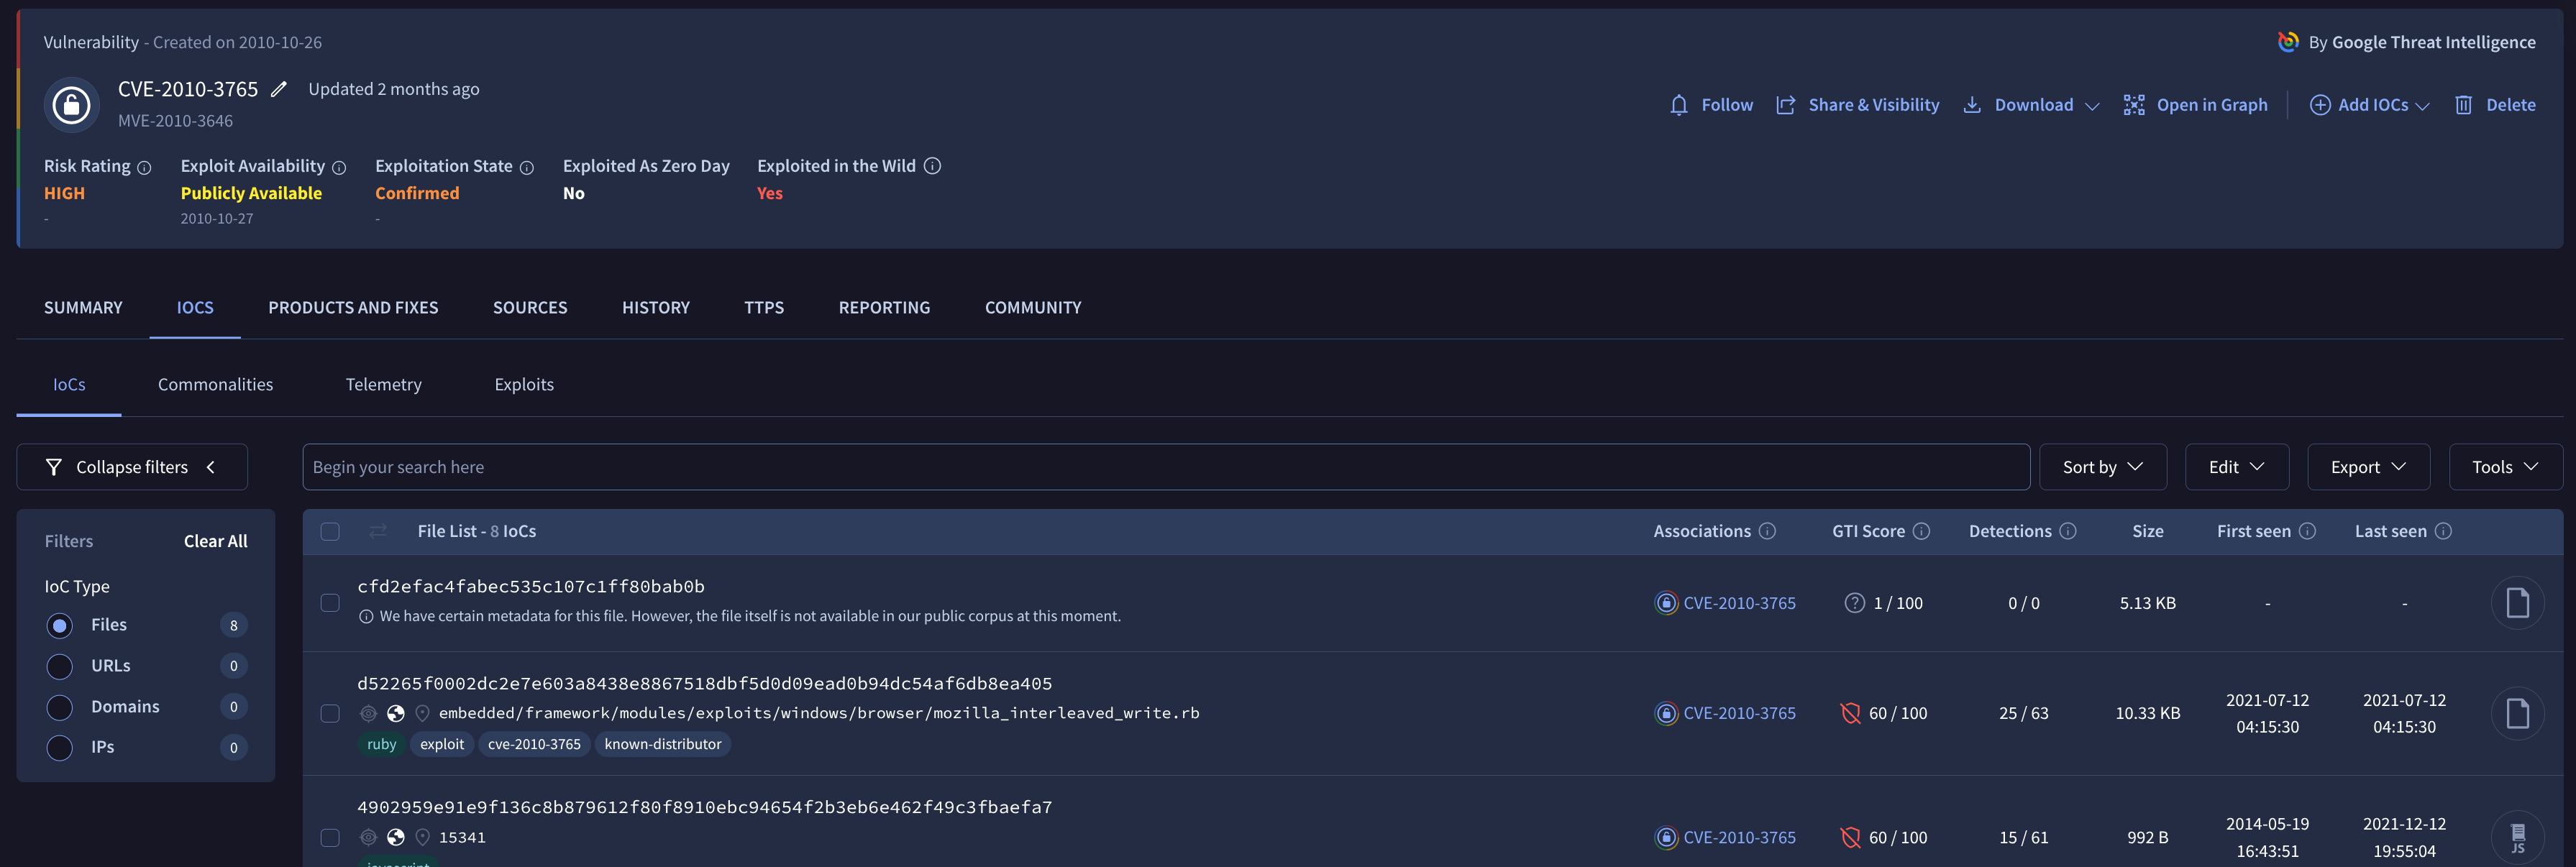This screenshot has width=2576, height=867.
Task: Click the file type icon for the mozilla_interleaved_write.rb row
Action: tap(2517, 713)
